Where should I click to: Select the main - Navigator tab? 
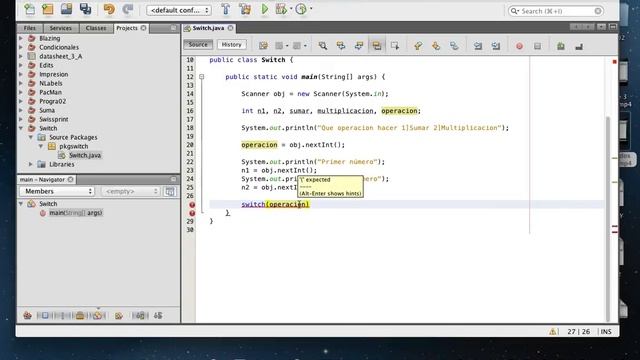click(42, 179)
